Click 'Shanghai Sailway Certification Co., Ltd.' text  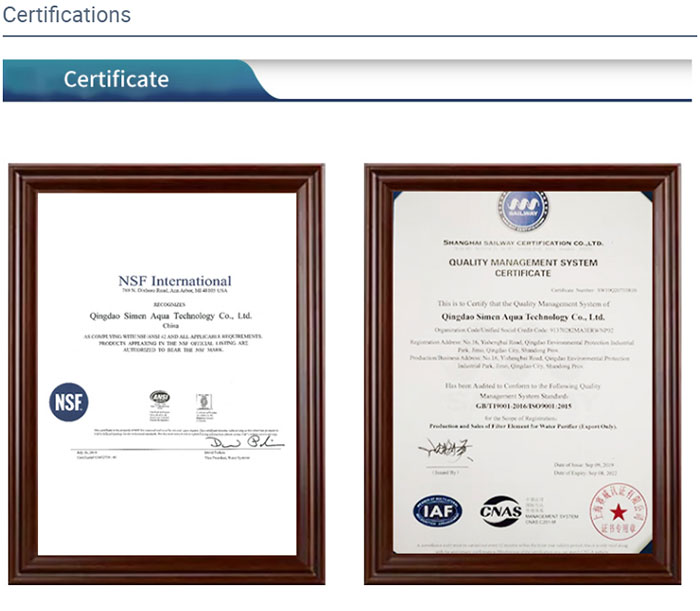tap(523, 243)
